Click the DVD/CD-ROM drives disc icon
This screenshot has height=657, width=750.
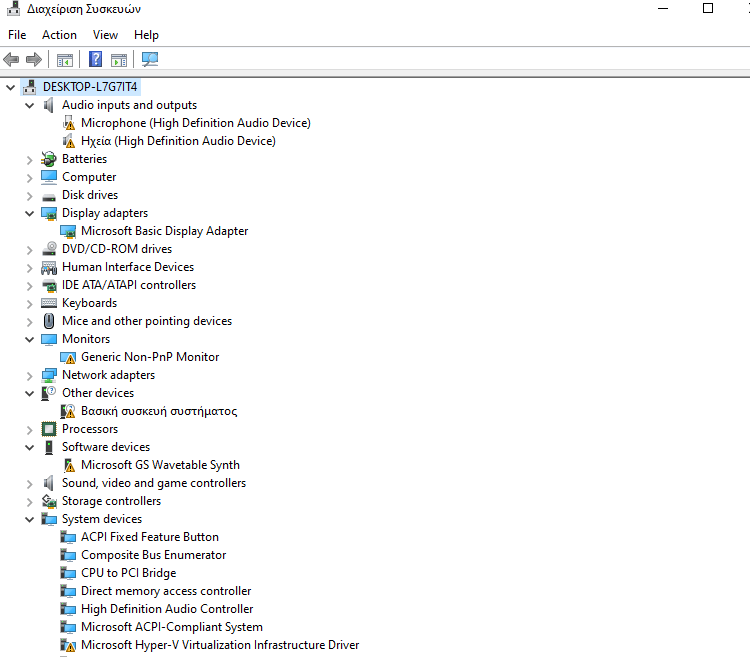[x=49, y=249]
